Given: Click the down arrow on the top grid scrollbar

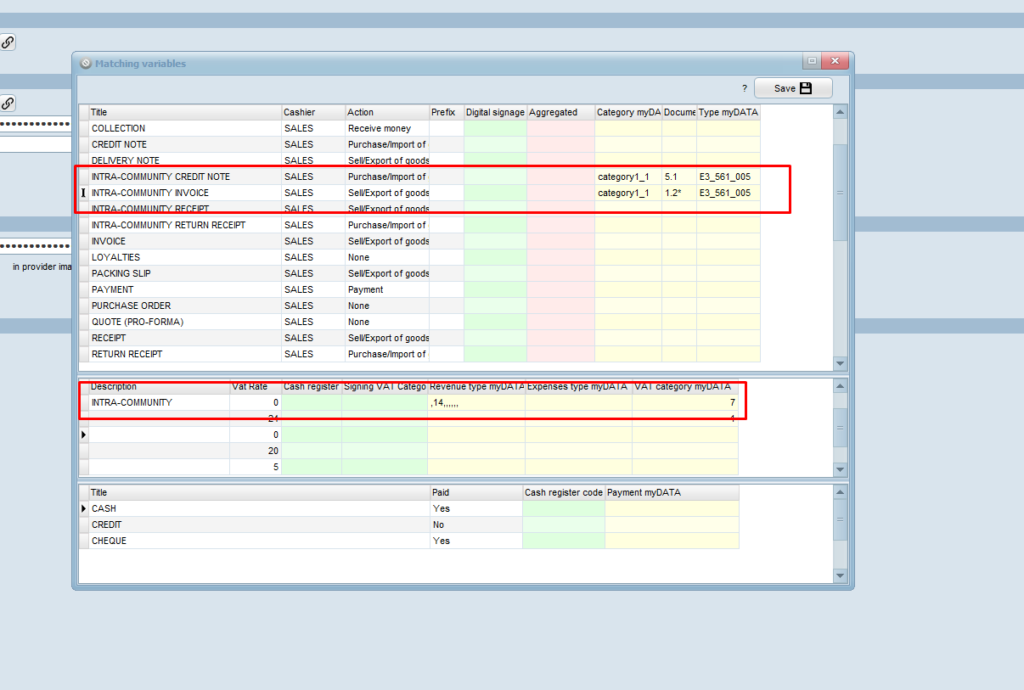Looking at the screenshot, I should [x=840, y=362].
